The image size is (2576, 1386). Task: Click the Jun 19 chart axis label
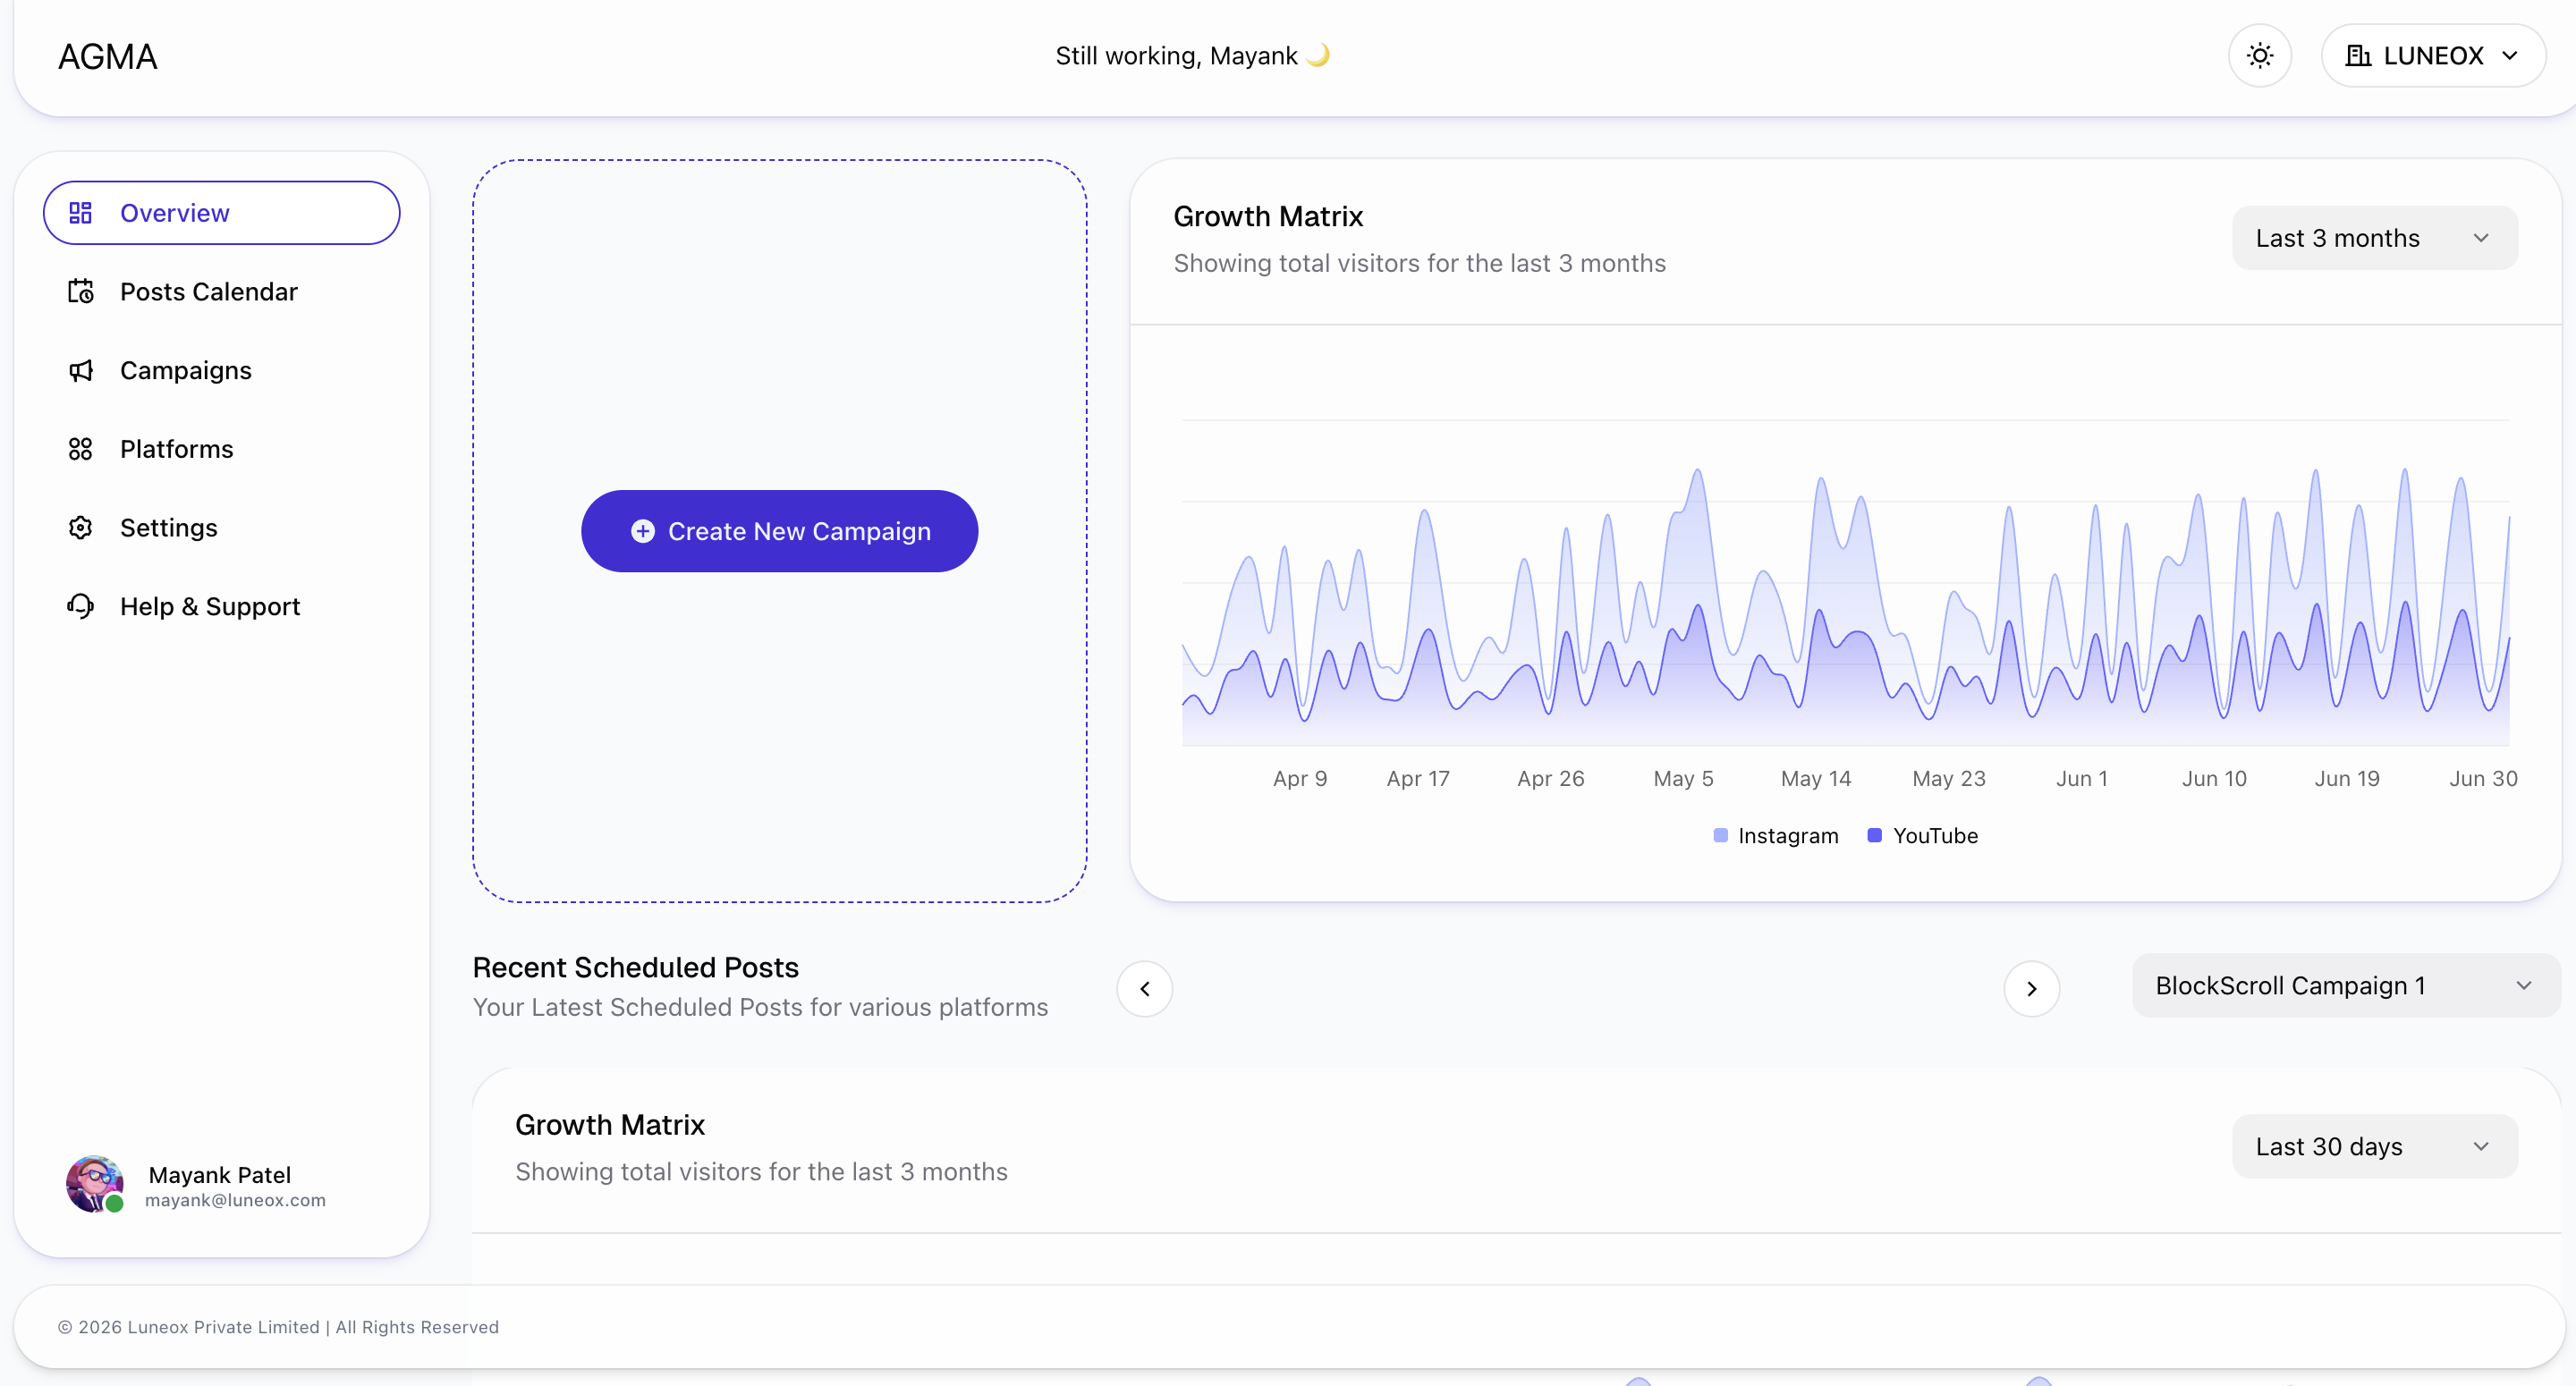tap(2347, 779)
